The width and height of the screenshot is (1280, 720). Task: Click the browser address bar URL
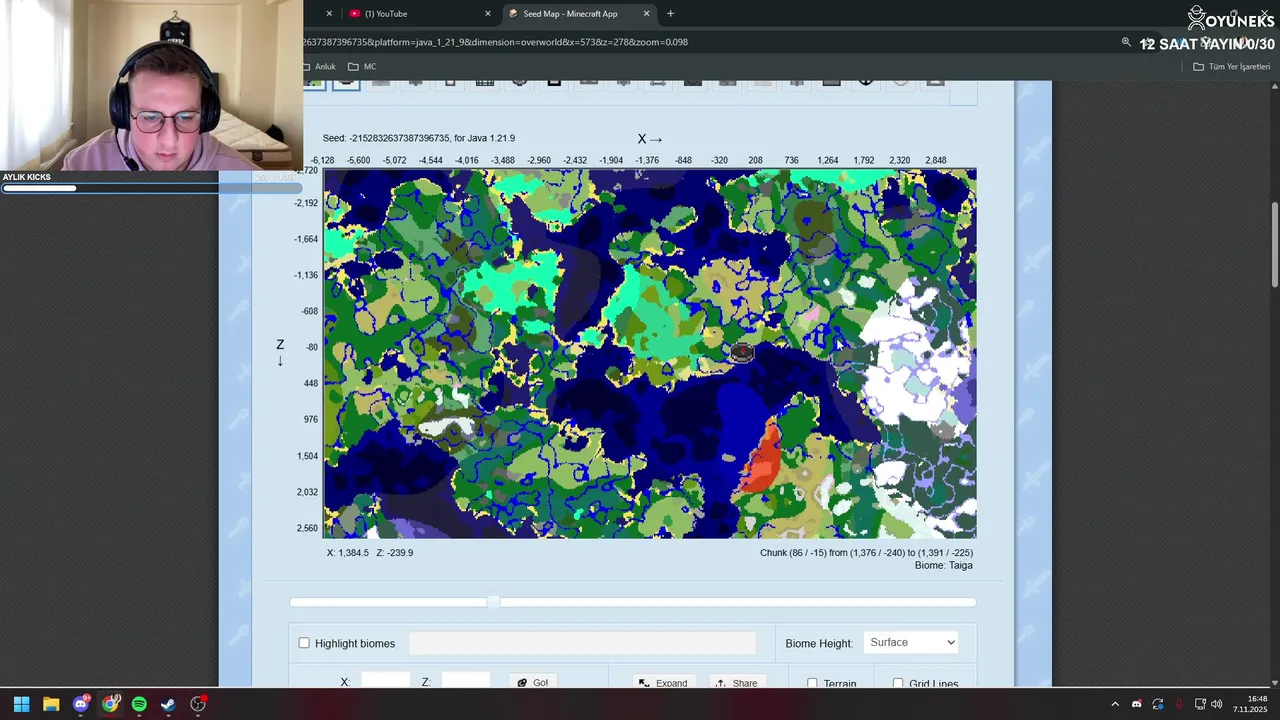click(x=495, y=42)
